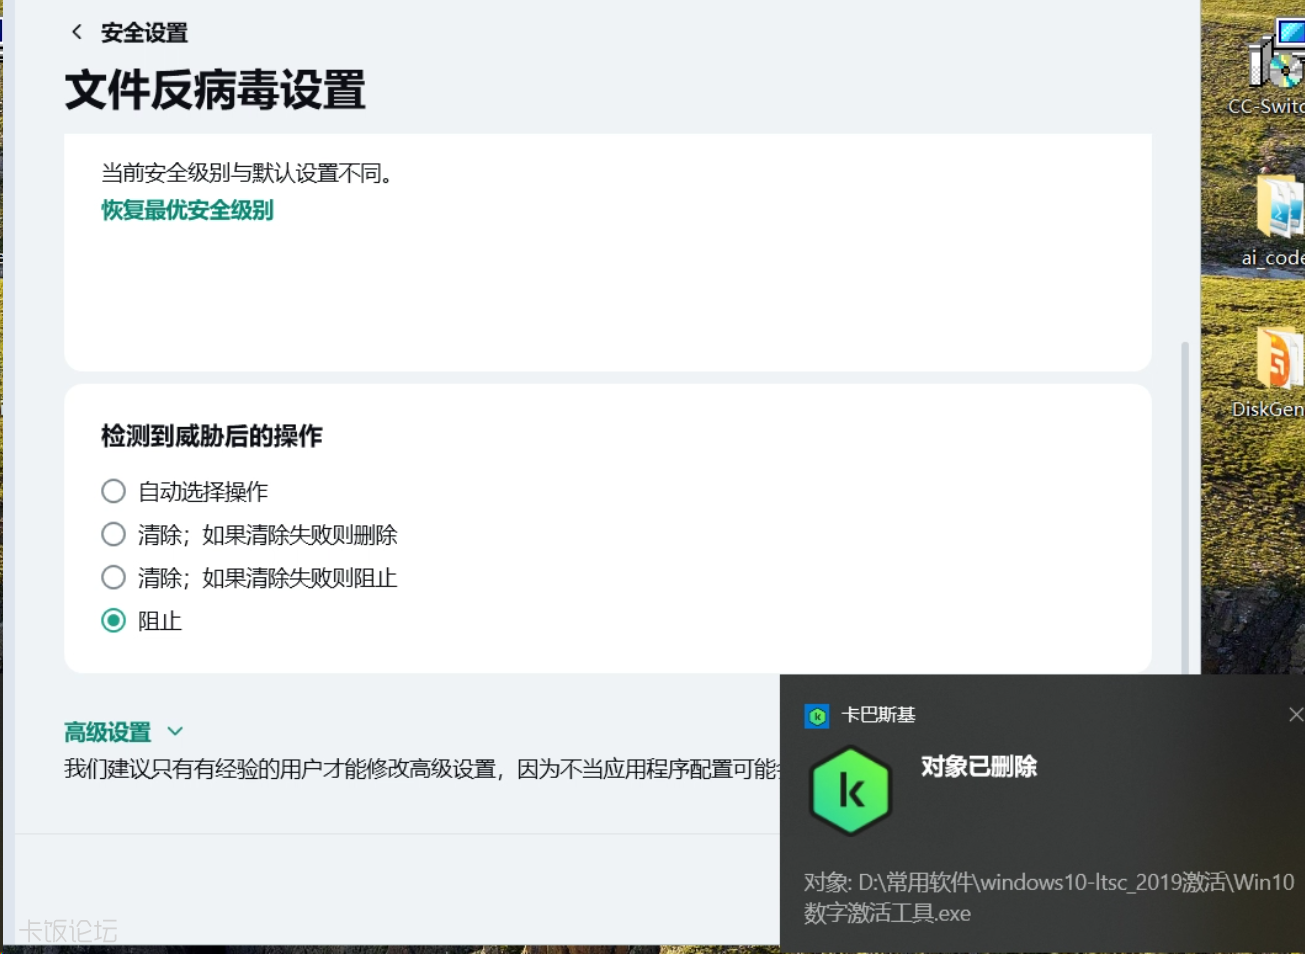1305x954 pixels.
Task: Open the 安全设置 breadcrumb label
Action: [144, 32]
